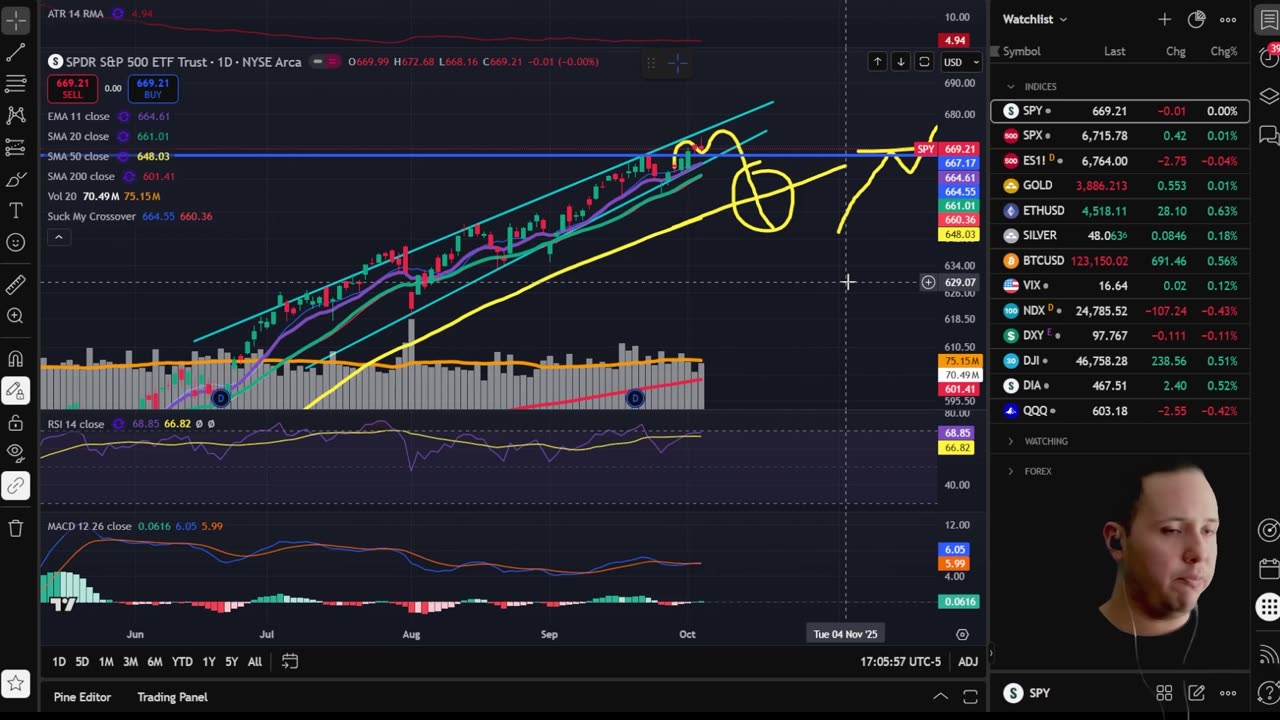This screenshot has height=720, width=1280.
Task: Select GOLD row in watchlist
Action: point(1120,186)
